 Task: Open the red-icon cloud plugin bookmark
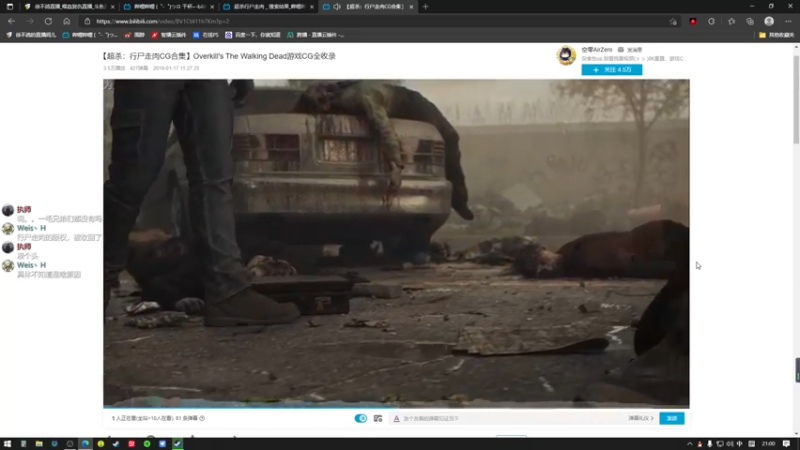(168, 35)
